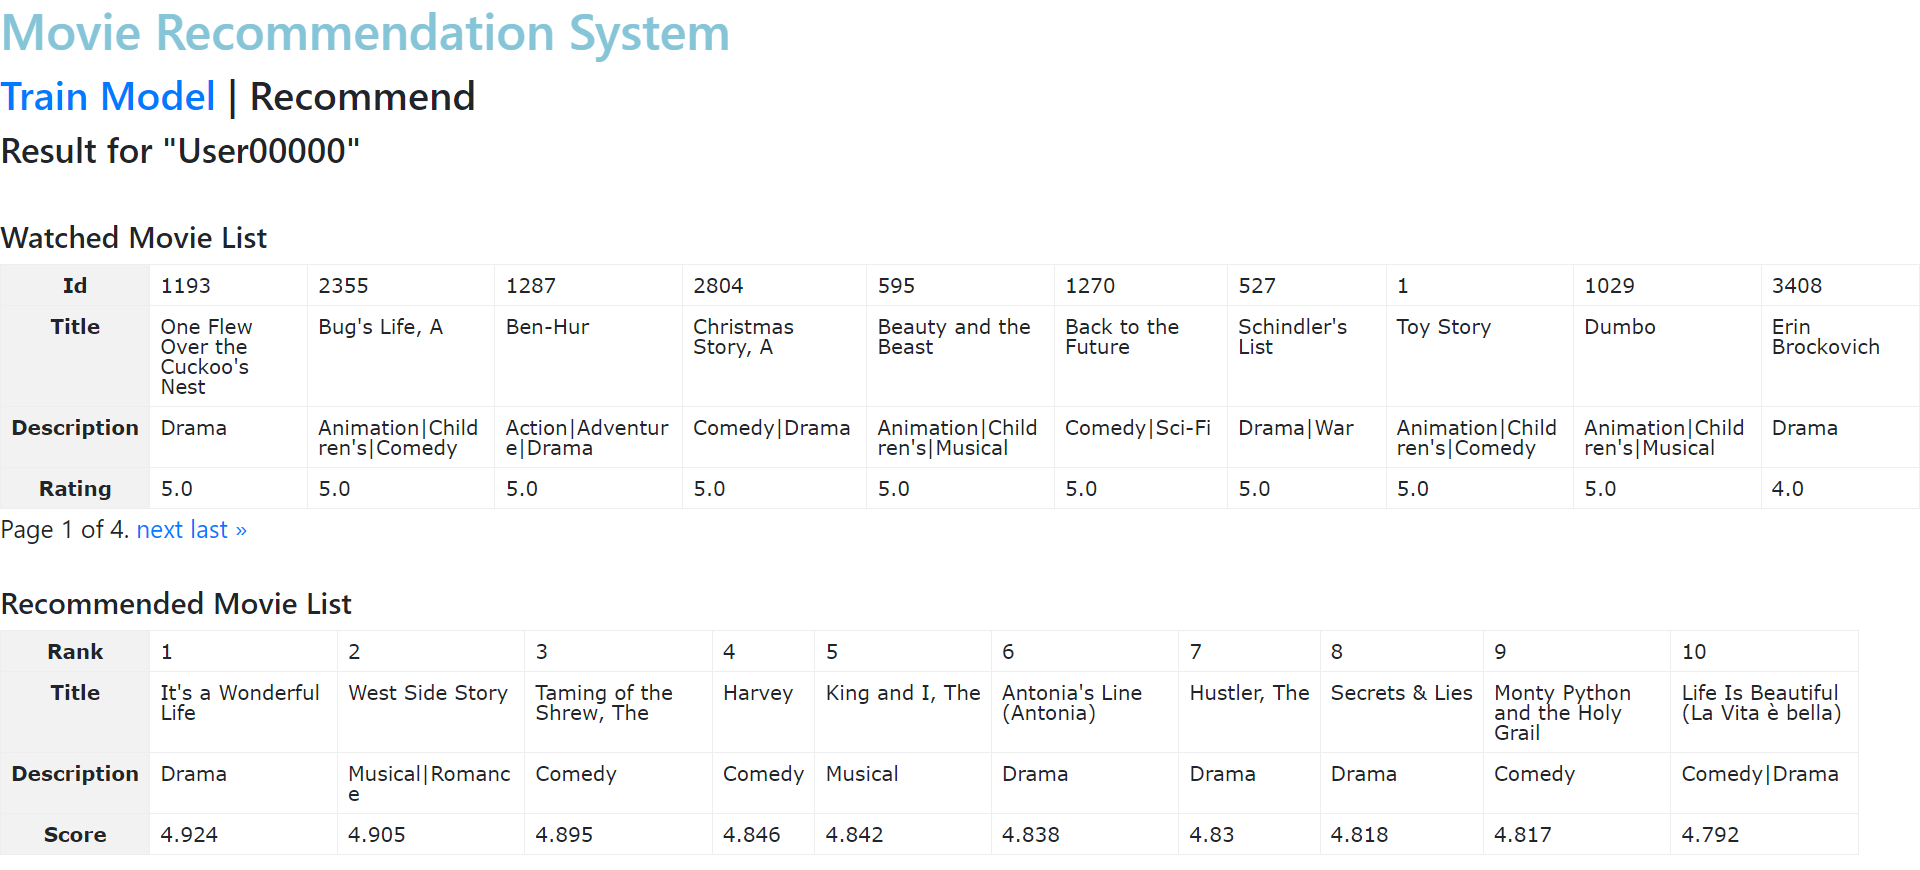Open the Train Model link
The width and height of the screenshot is (1920, 870).
tap(108, 97)
